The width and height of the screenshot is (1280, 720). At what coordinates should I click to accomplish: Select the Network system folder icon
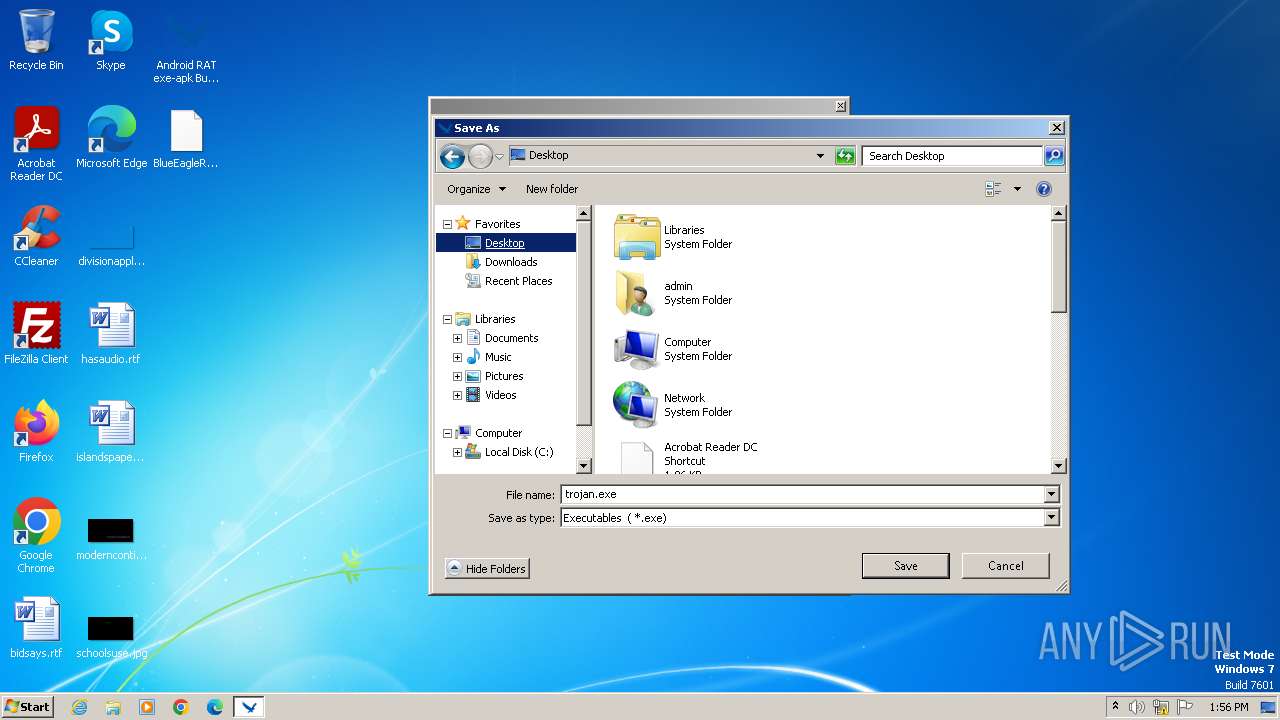click(637, 405)
